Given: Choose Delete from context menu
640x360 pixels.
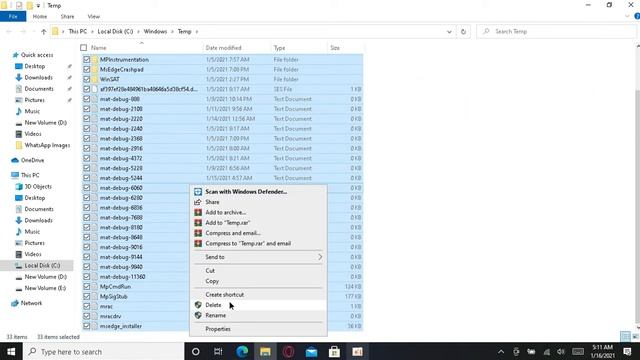Looking at the screenshot, I should [x=258, y=305].
